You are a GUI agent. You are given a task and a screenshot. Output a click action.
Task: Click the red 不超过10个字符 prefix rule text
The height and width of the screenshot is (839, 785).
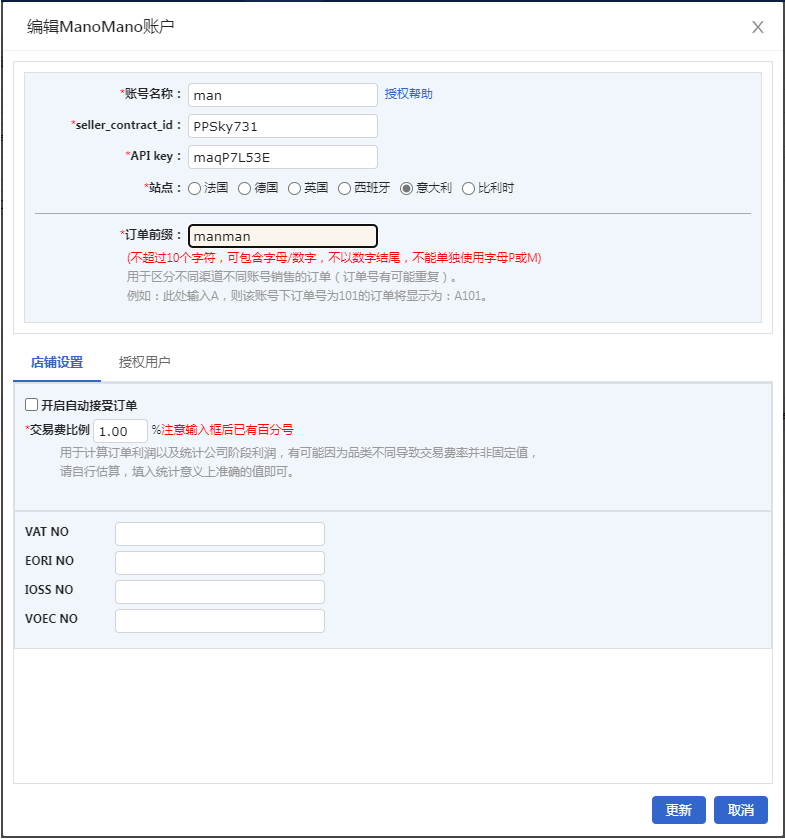pyautogui.click(x=334, y=258)
